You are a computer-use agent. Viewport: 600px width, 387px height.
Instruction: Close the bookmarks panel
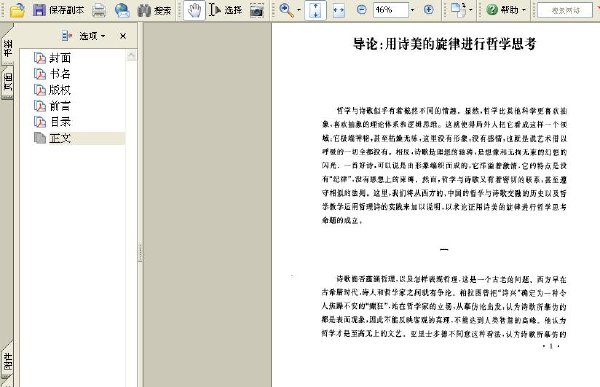click(x=123, y=36)
